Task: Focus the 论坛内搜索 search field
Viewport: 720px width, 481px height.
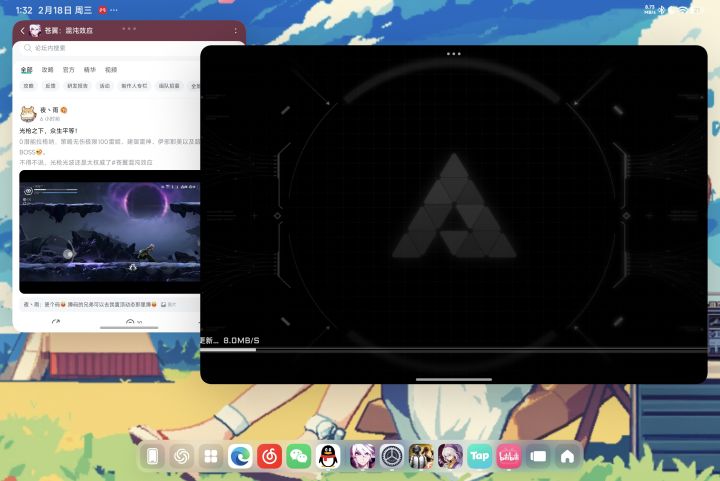Action: pyautogui.click(x=110, y=48)
